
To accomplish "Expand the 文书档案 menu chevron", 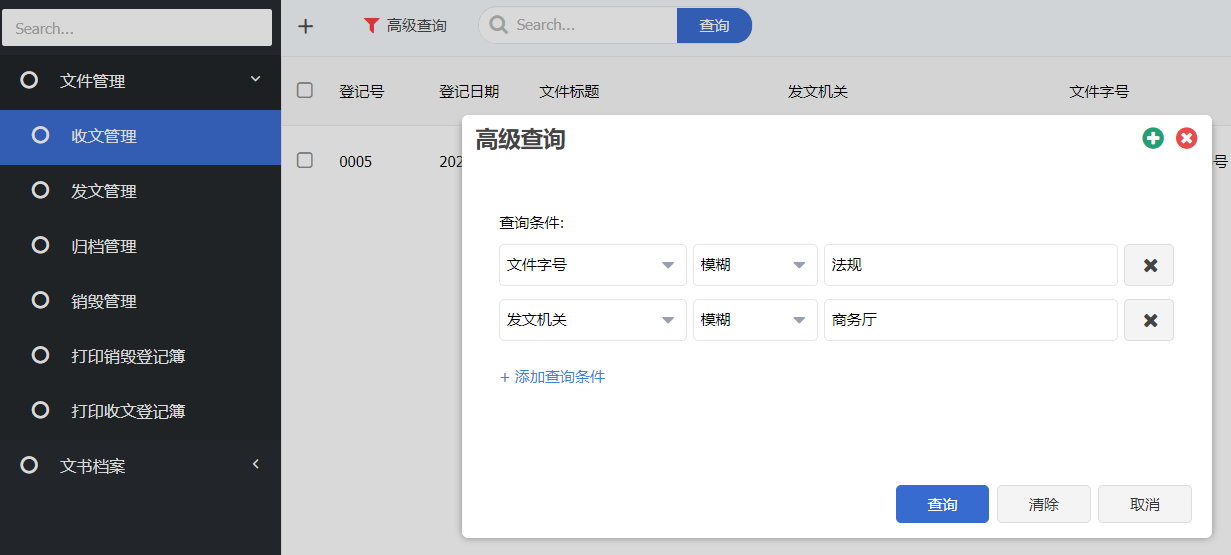I will tap(255, 464).
